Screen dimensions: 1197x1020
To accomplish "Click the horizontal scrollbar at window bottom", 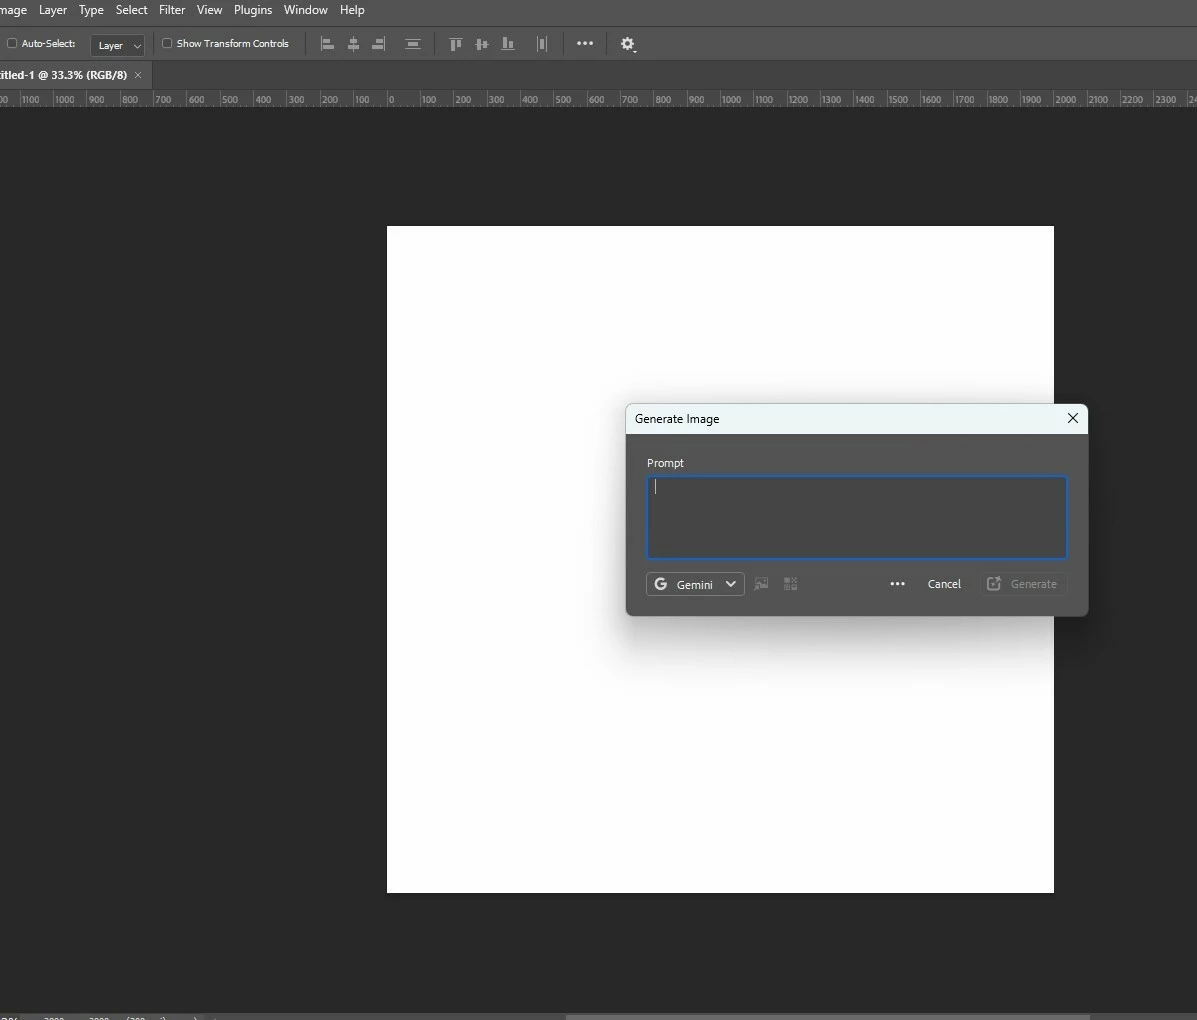I will [x=827, y=1017].
